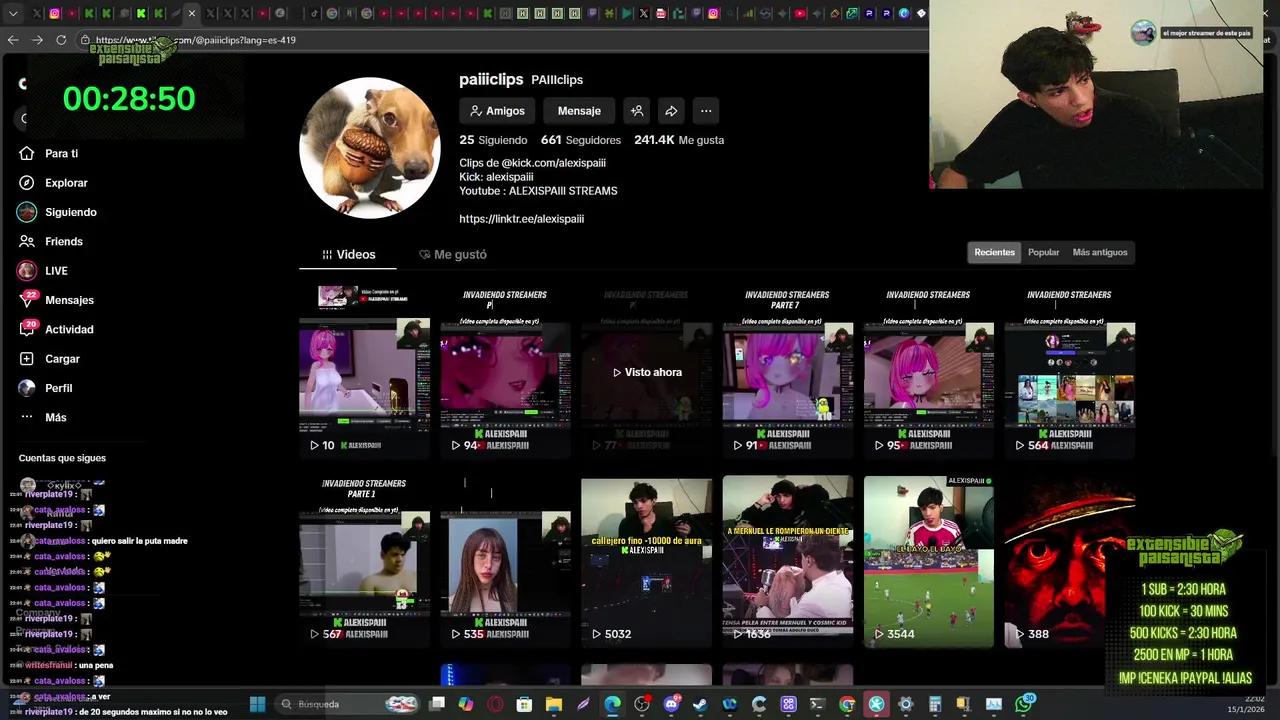Image resolution: width=1280 pixels, height=720 pixels.
Task: Click the Amigos button on profile
Action: (496, 111)
